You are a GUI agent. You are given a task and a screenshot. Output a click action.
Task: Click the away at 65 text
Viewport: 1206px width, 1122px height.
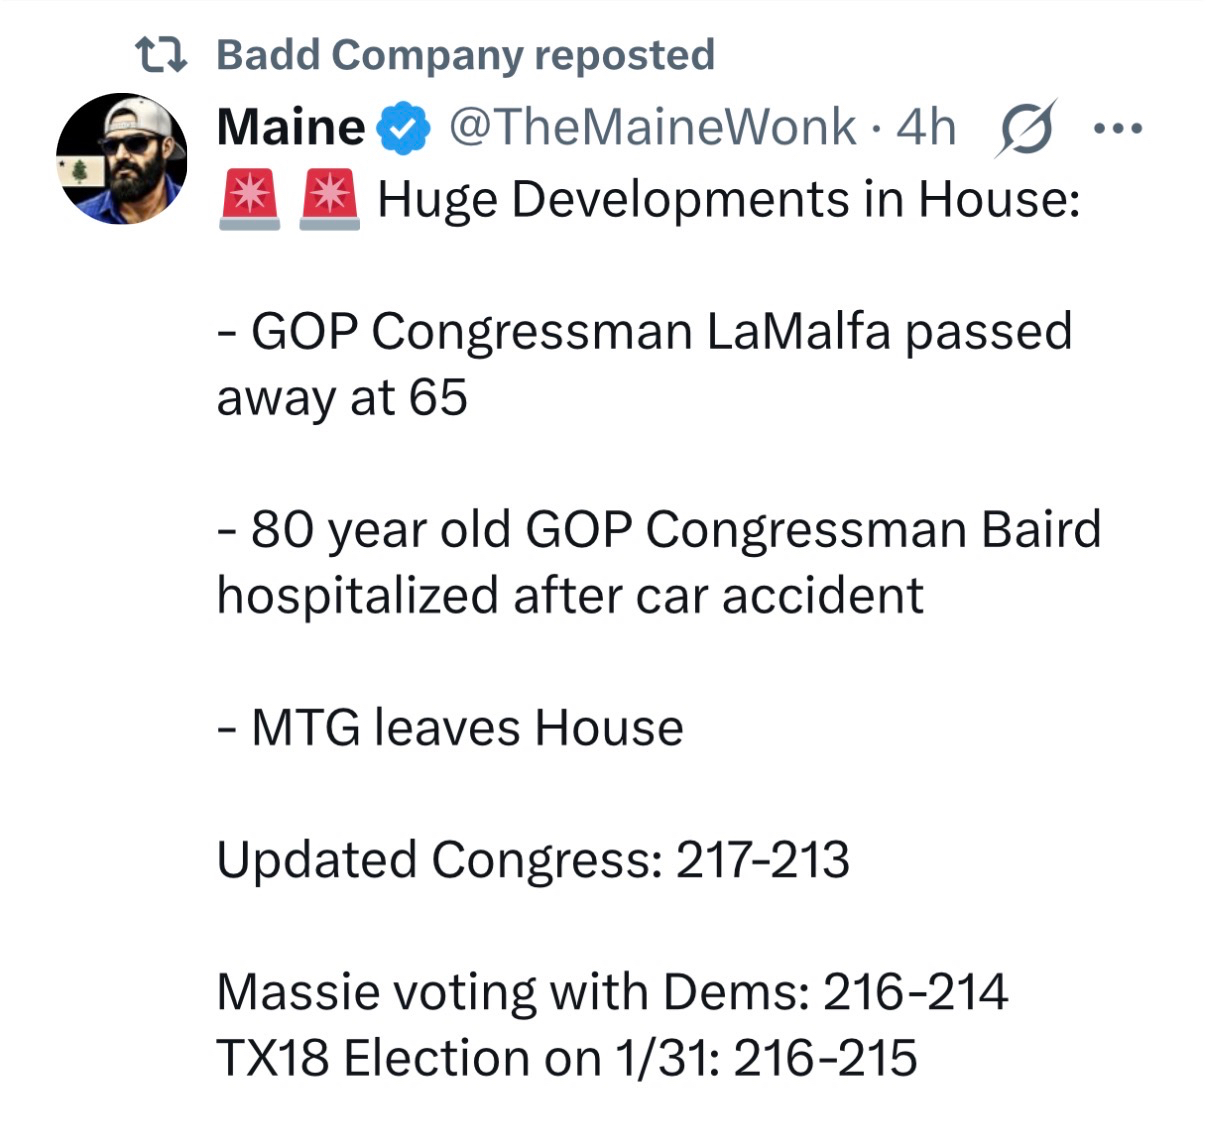coord(342,398)
